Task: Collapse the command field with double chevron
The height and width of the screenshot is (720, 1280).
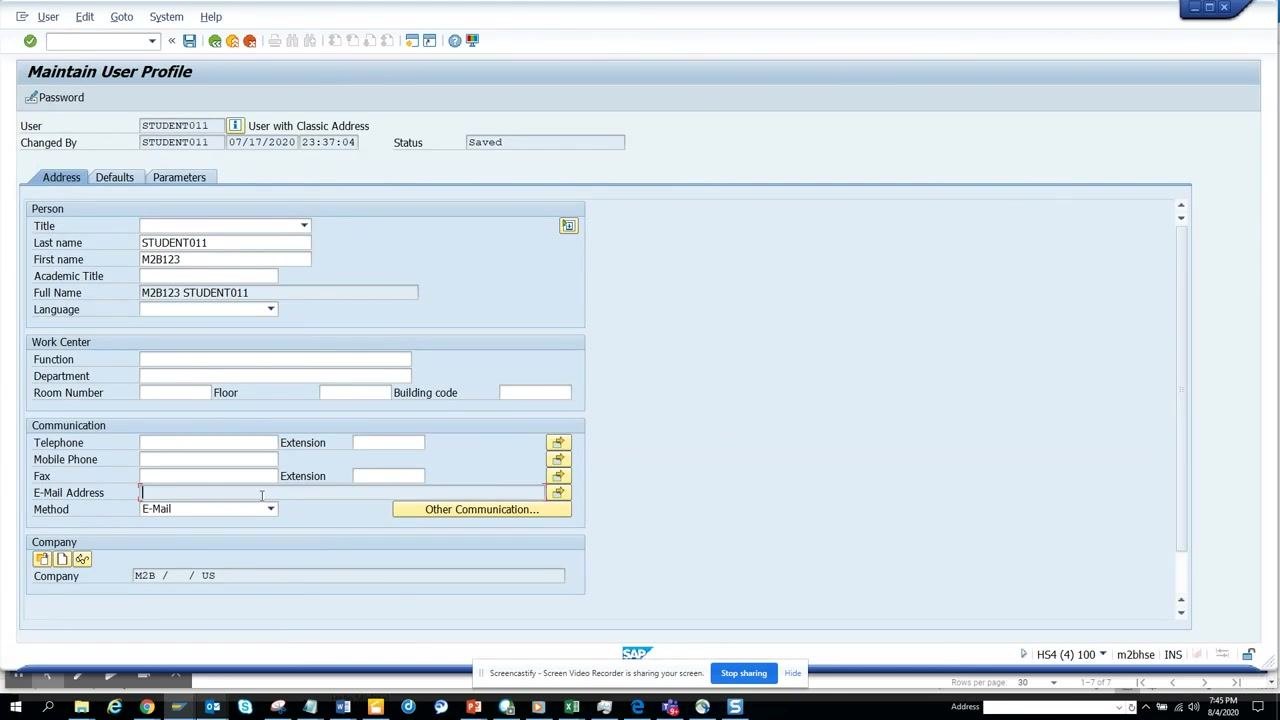Action: click(x=172, y=41)
